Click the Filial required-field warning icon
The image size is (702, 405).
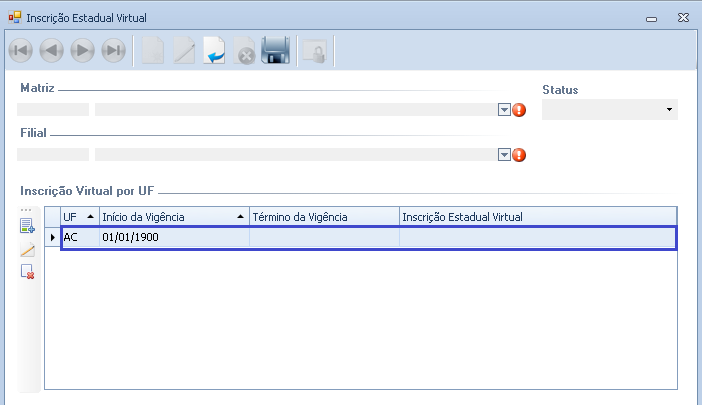519,155
